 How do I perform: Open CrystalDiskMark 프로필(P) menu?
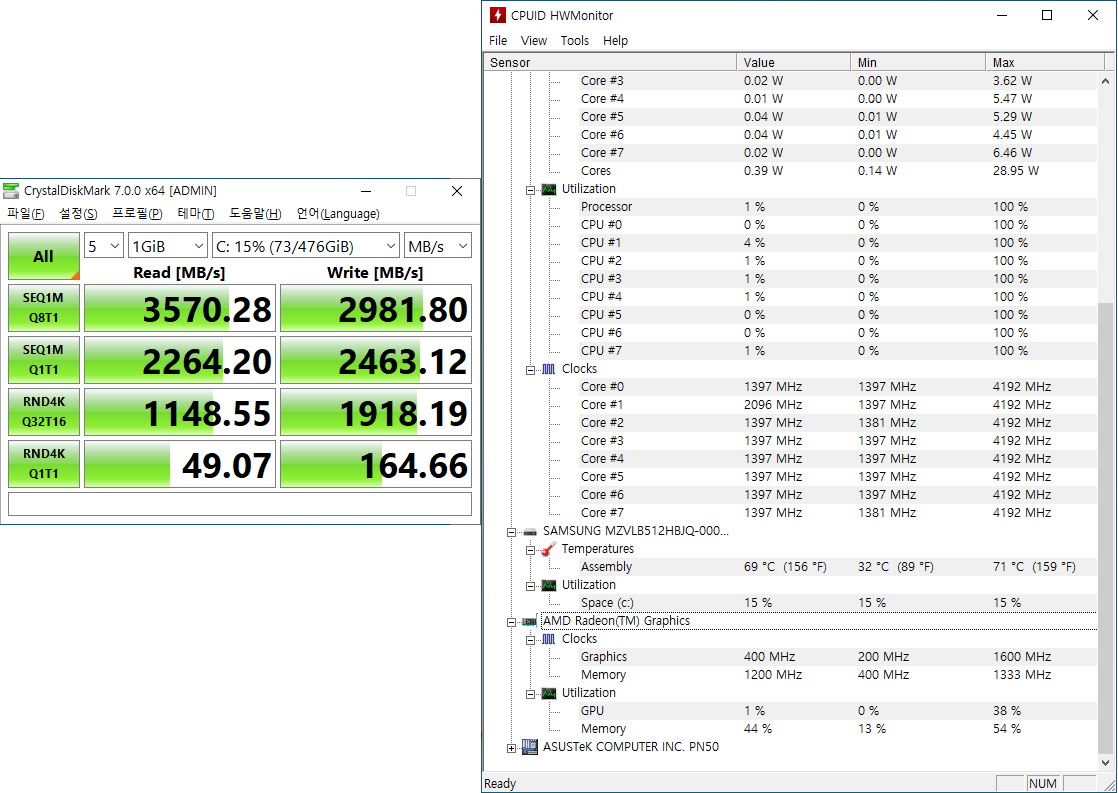[x=137, y=213]
